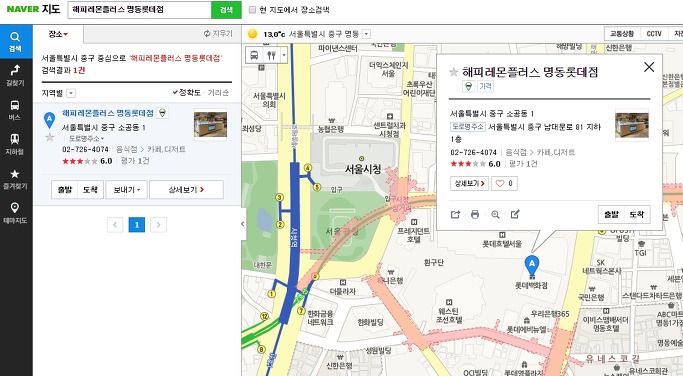This screenshot has width=683, height=376.
Task: Click subway exit 4 marker on the map
Action: click(x=308, y=168)
